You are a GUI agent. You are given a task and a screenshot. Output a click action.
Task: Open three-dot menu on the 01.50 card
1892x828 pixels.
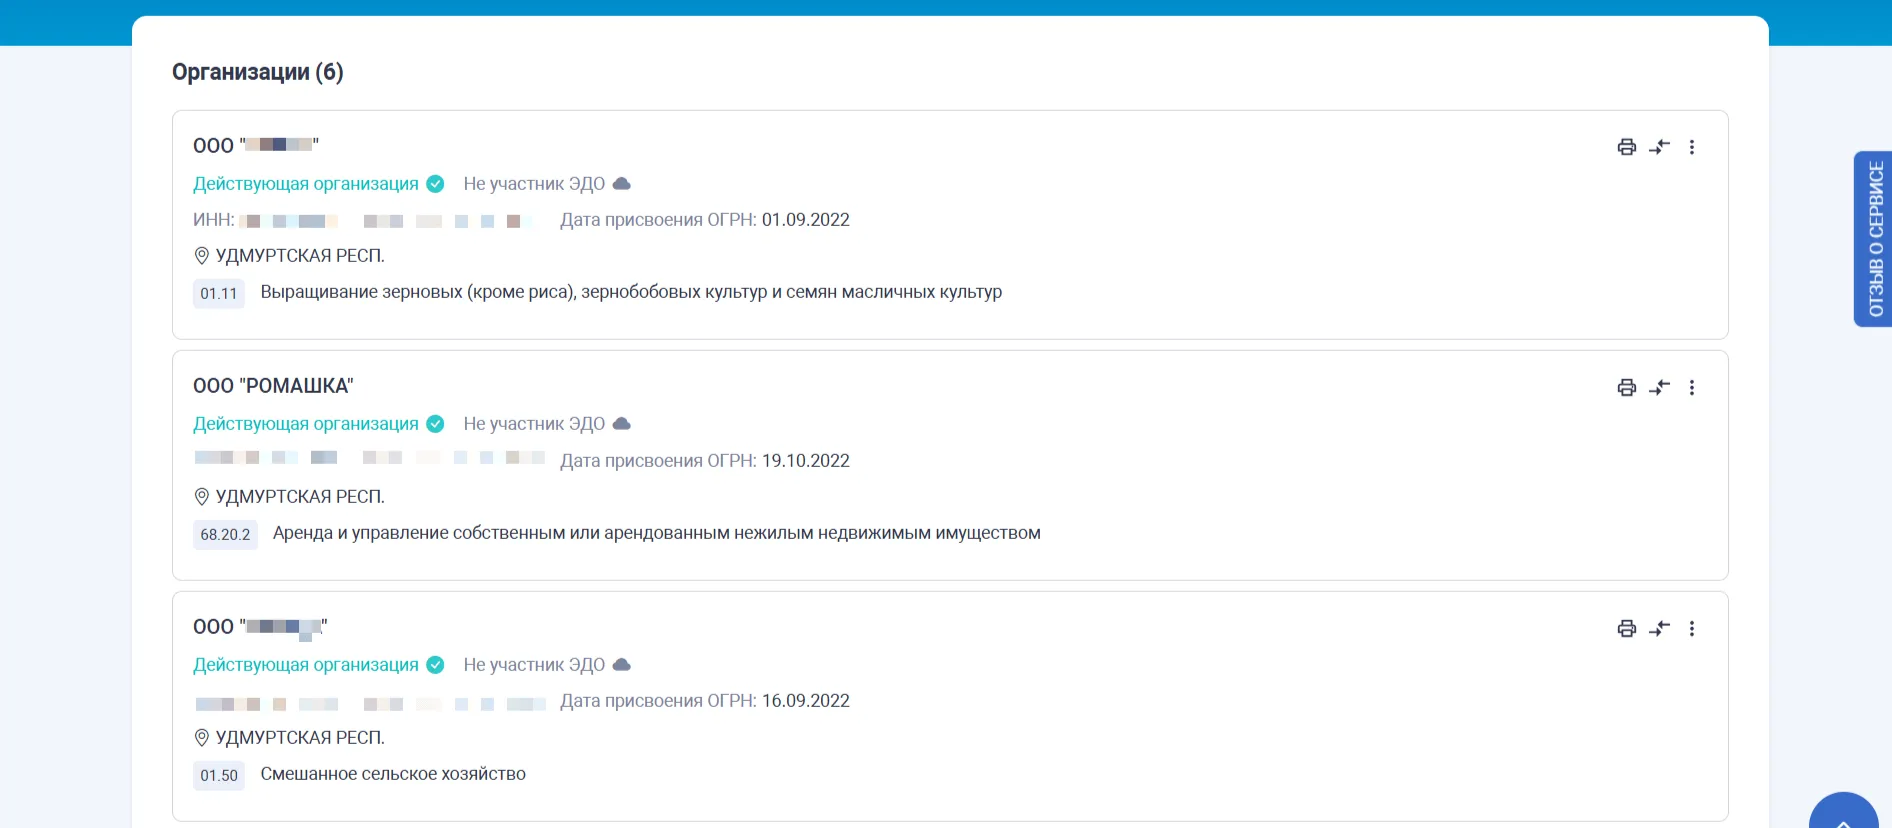1692,629
